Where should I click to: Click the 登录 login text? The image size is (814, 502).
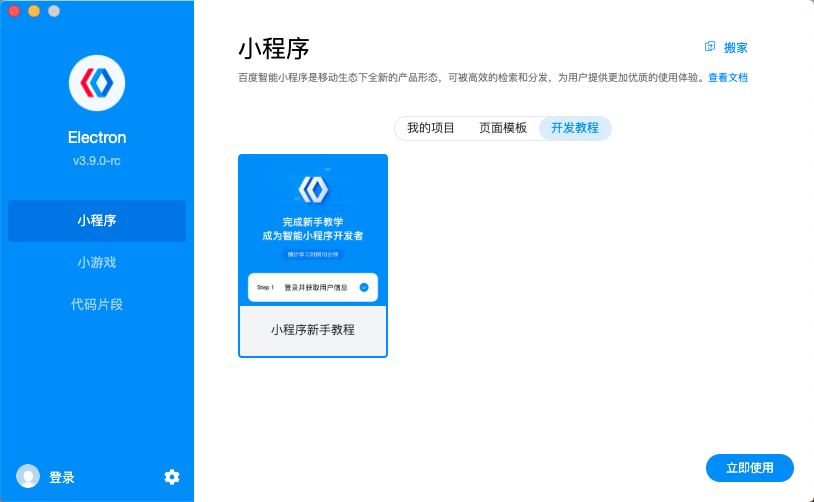click(x=62, y=477)
